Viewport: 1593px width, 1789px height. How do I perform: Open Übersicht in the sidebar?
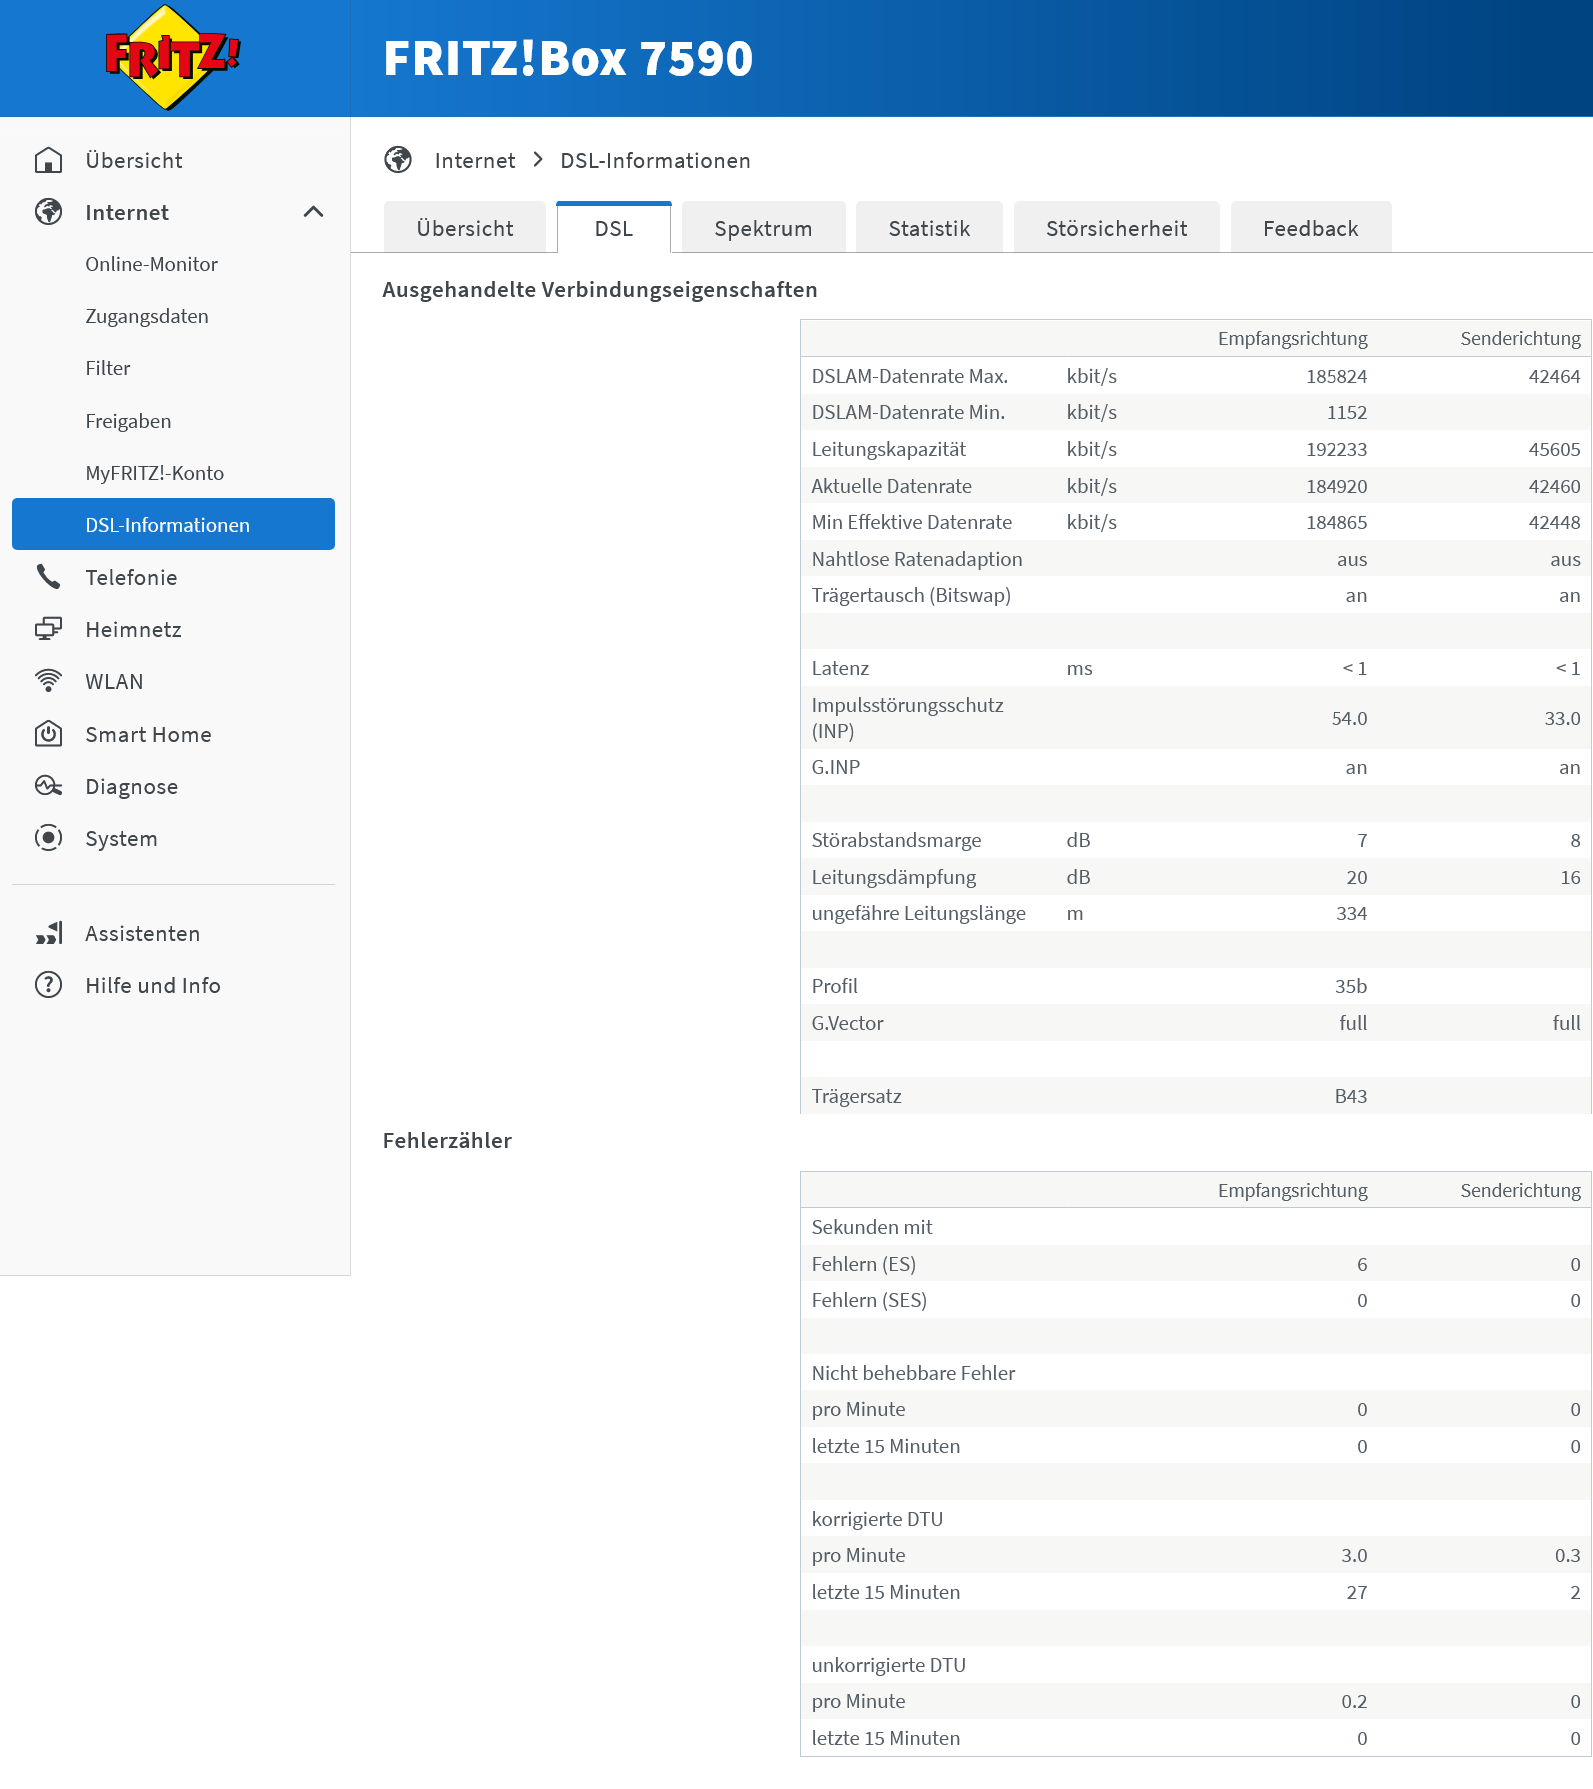tap(134, 160)
